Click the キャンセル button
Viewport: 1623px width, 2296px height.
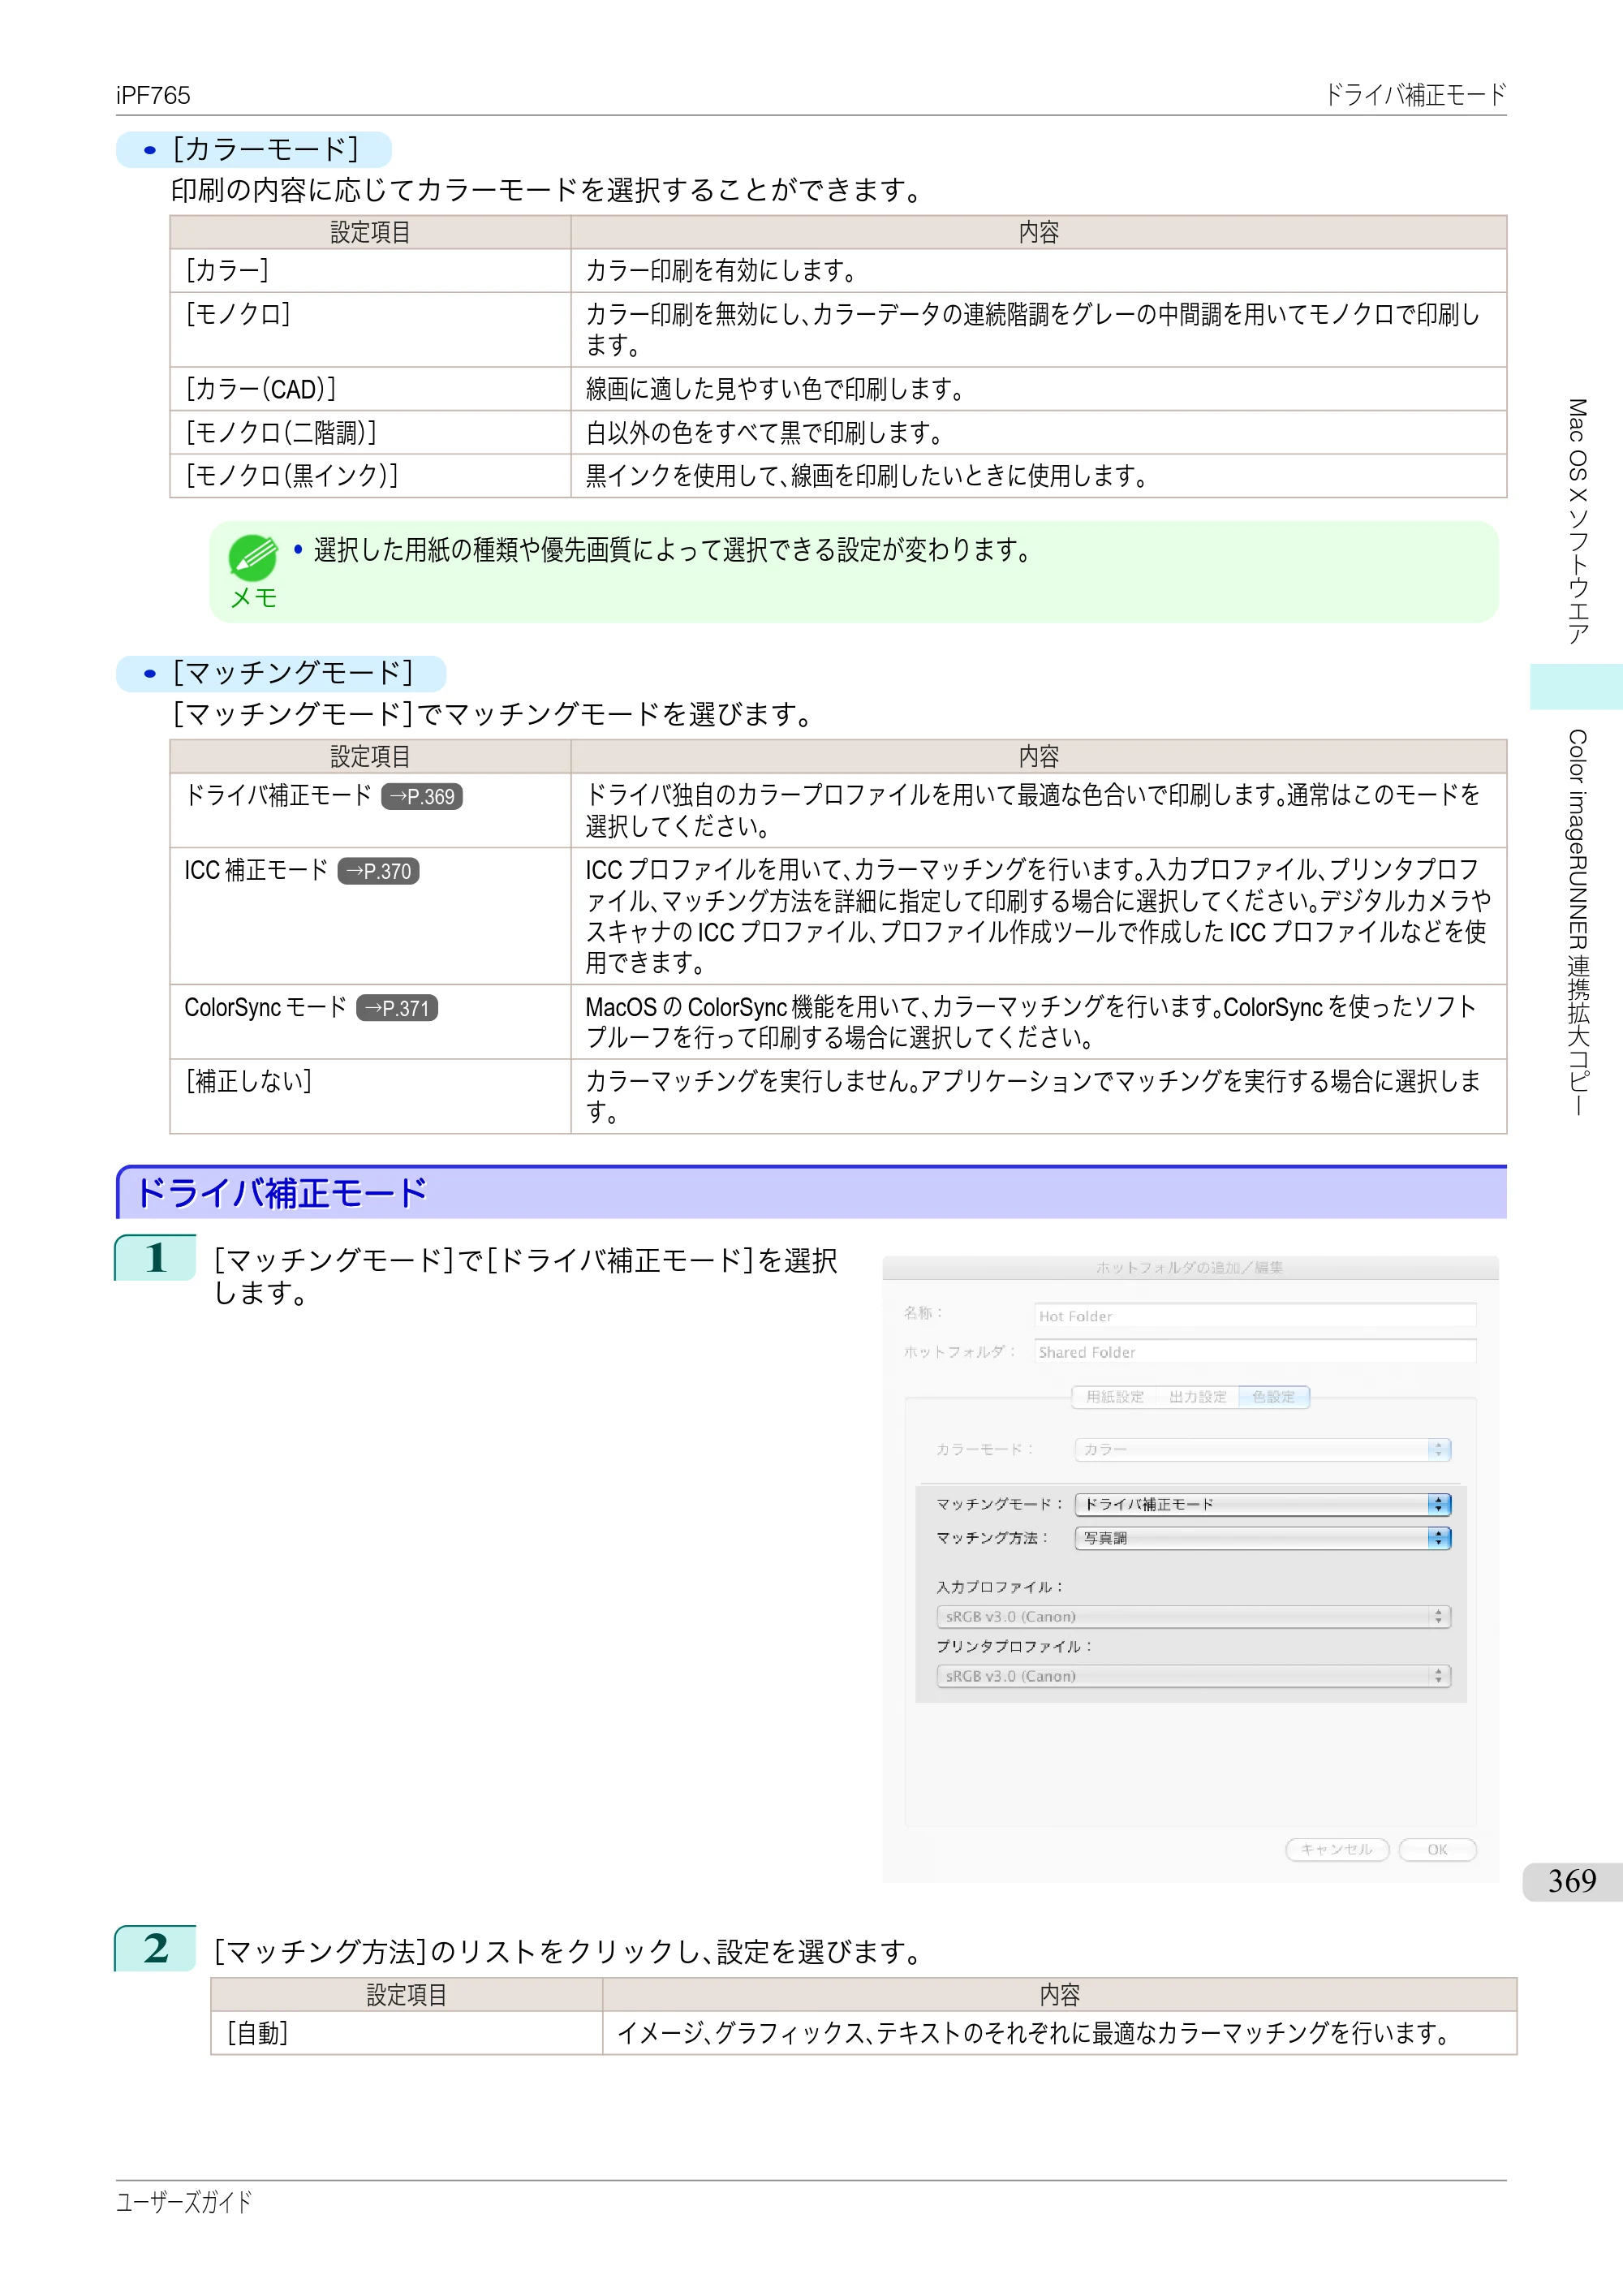pos(1336,1849)
